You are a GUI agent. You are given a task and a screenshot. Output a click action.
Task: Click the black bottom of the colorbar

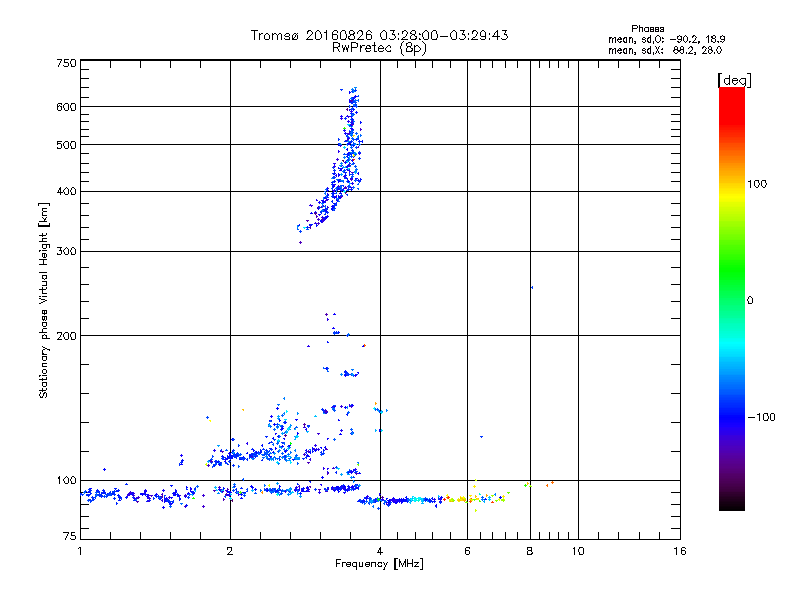(732, 503)
